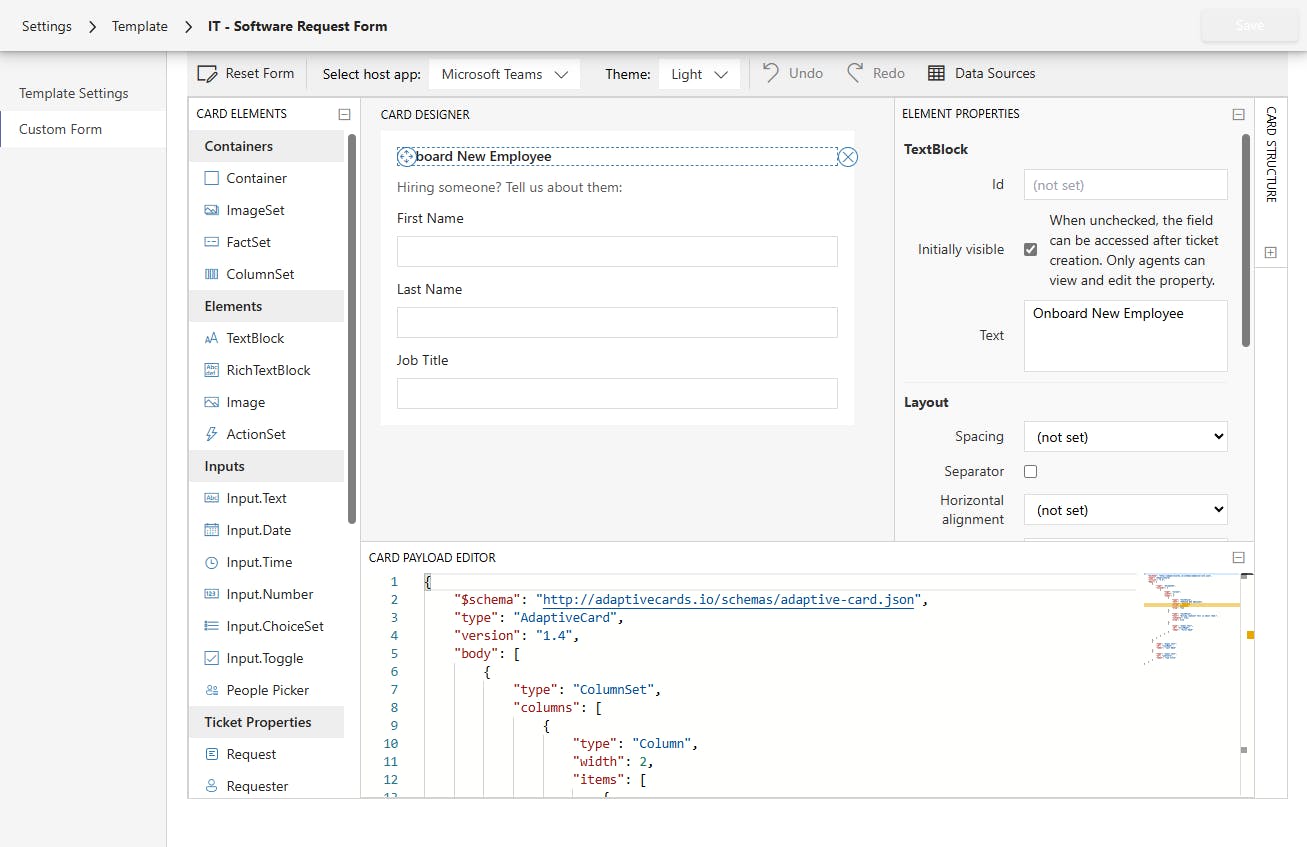Viewport: 1307px width, 847px height.
Task: Remove the selected TextBlock with the X icon
Action: pyautogui.click(x=848, y=157)
